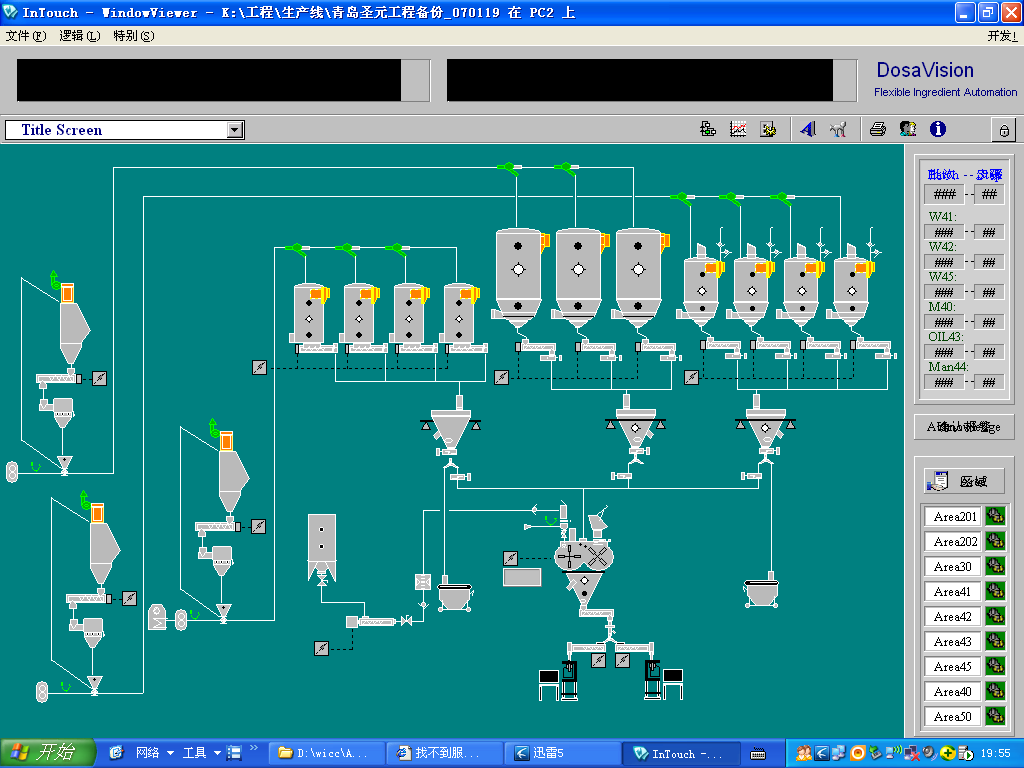Expand the Title Screen dropdown arrow

[x=235, y=130]
